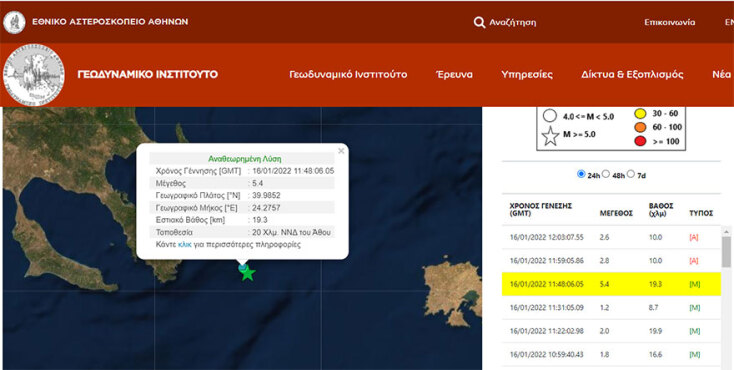The height and width of the screenshot is (370, 734).
Task: Click the [A] type tag in the 11:59:05.86 row
Action: click(694, 261)
